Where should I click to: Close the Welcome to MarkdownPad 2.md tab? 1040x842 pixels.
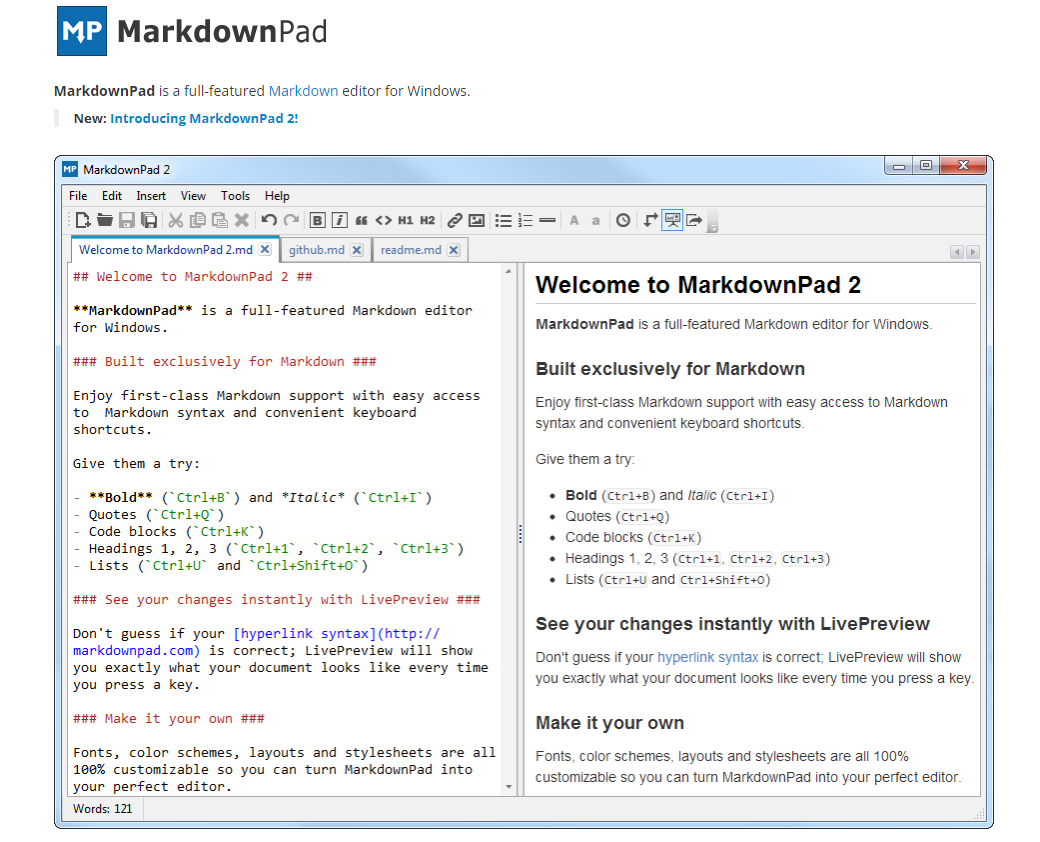(265, 249)
